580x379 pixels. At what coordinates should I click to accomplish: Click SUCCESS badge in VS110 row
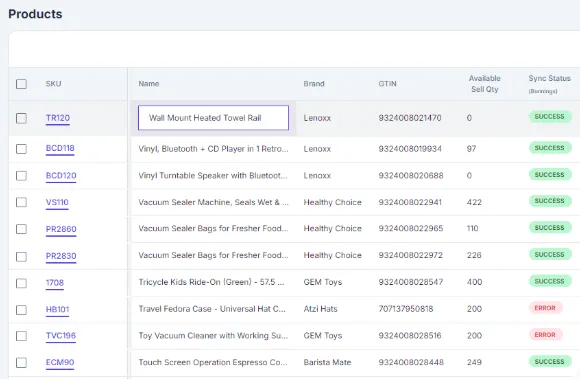tap(550, 201)
